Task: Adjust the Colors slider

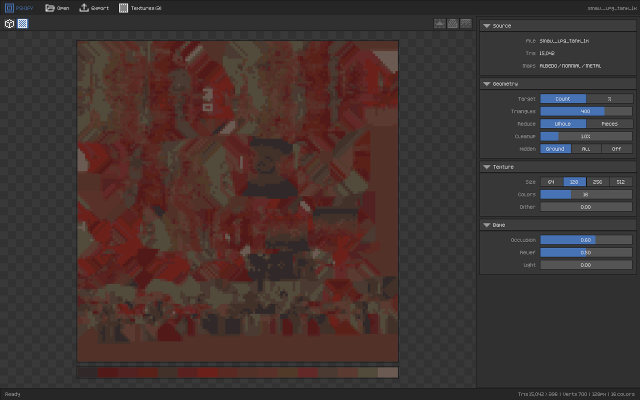Action: 586,194
